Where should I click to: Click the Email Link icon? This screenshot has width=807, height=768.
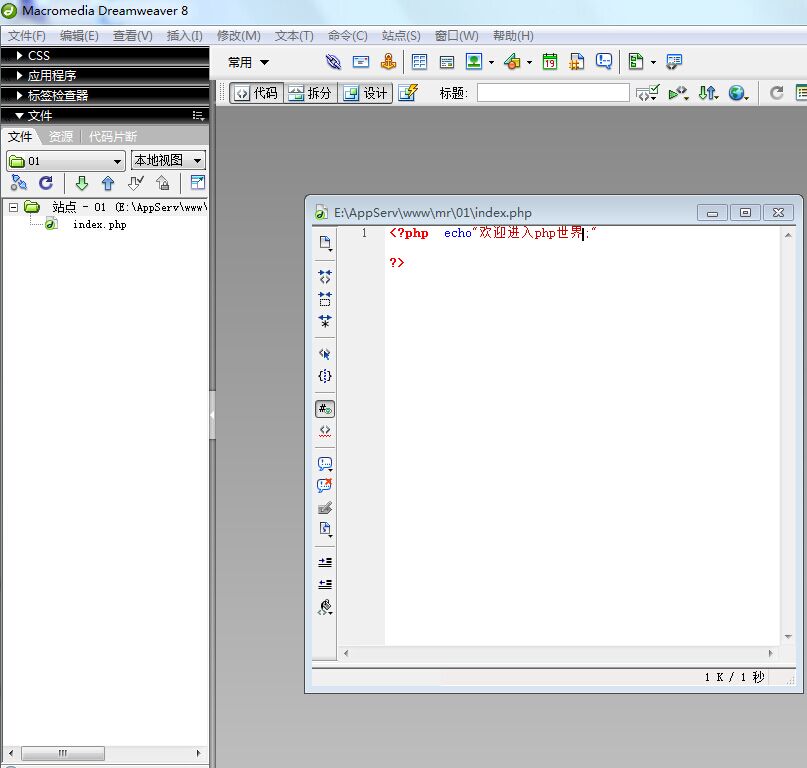coord(361,62)
